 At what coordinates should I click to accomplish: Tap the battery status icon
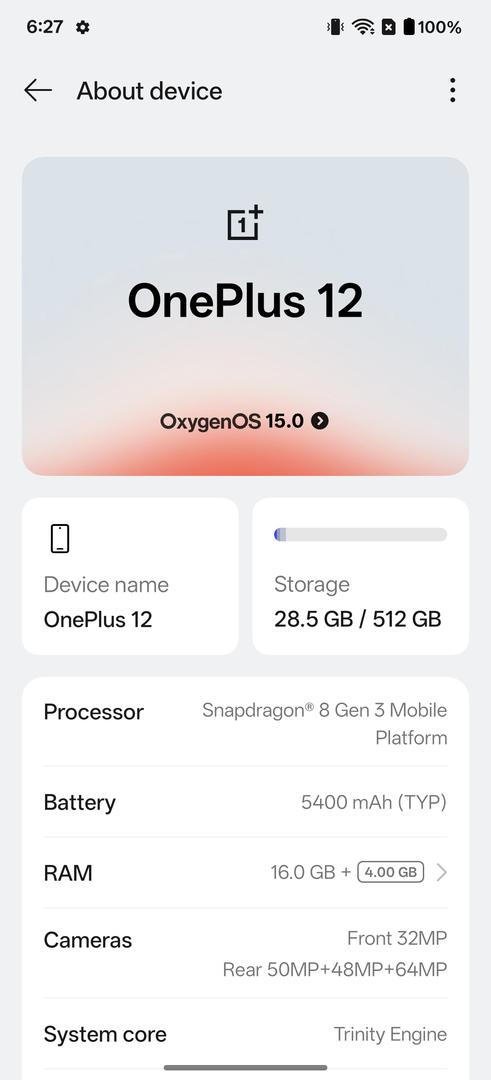(x=409, y=27)
